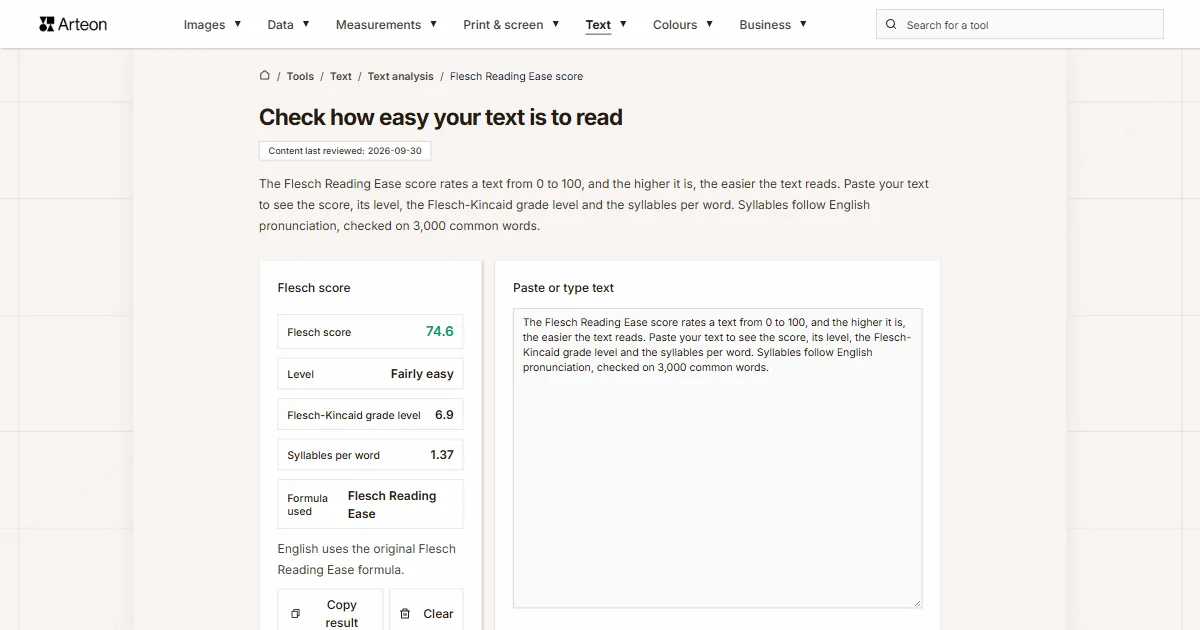Go to Text analysis breadcrumb link
The width and height of the screenshot is (1200, 630).
[x=400, y=76]
